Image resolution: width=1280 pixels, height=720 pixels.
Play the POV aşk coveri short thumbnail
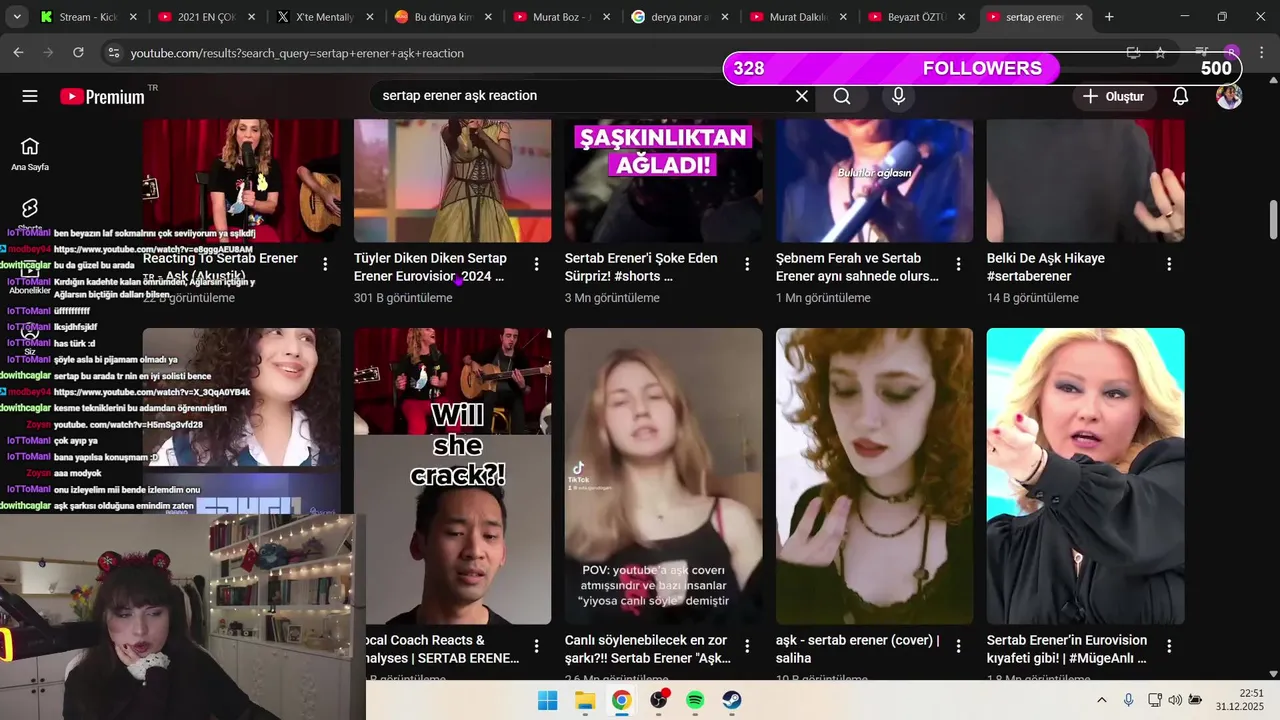pos(664,476)
